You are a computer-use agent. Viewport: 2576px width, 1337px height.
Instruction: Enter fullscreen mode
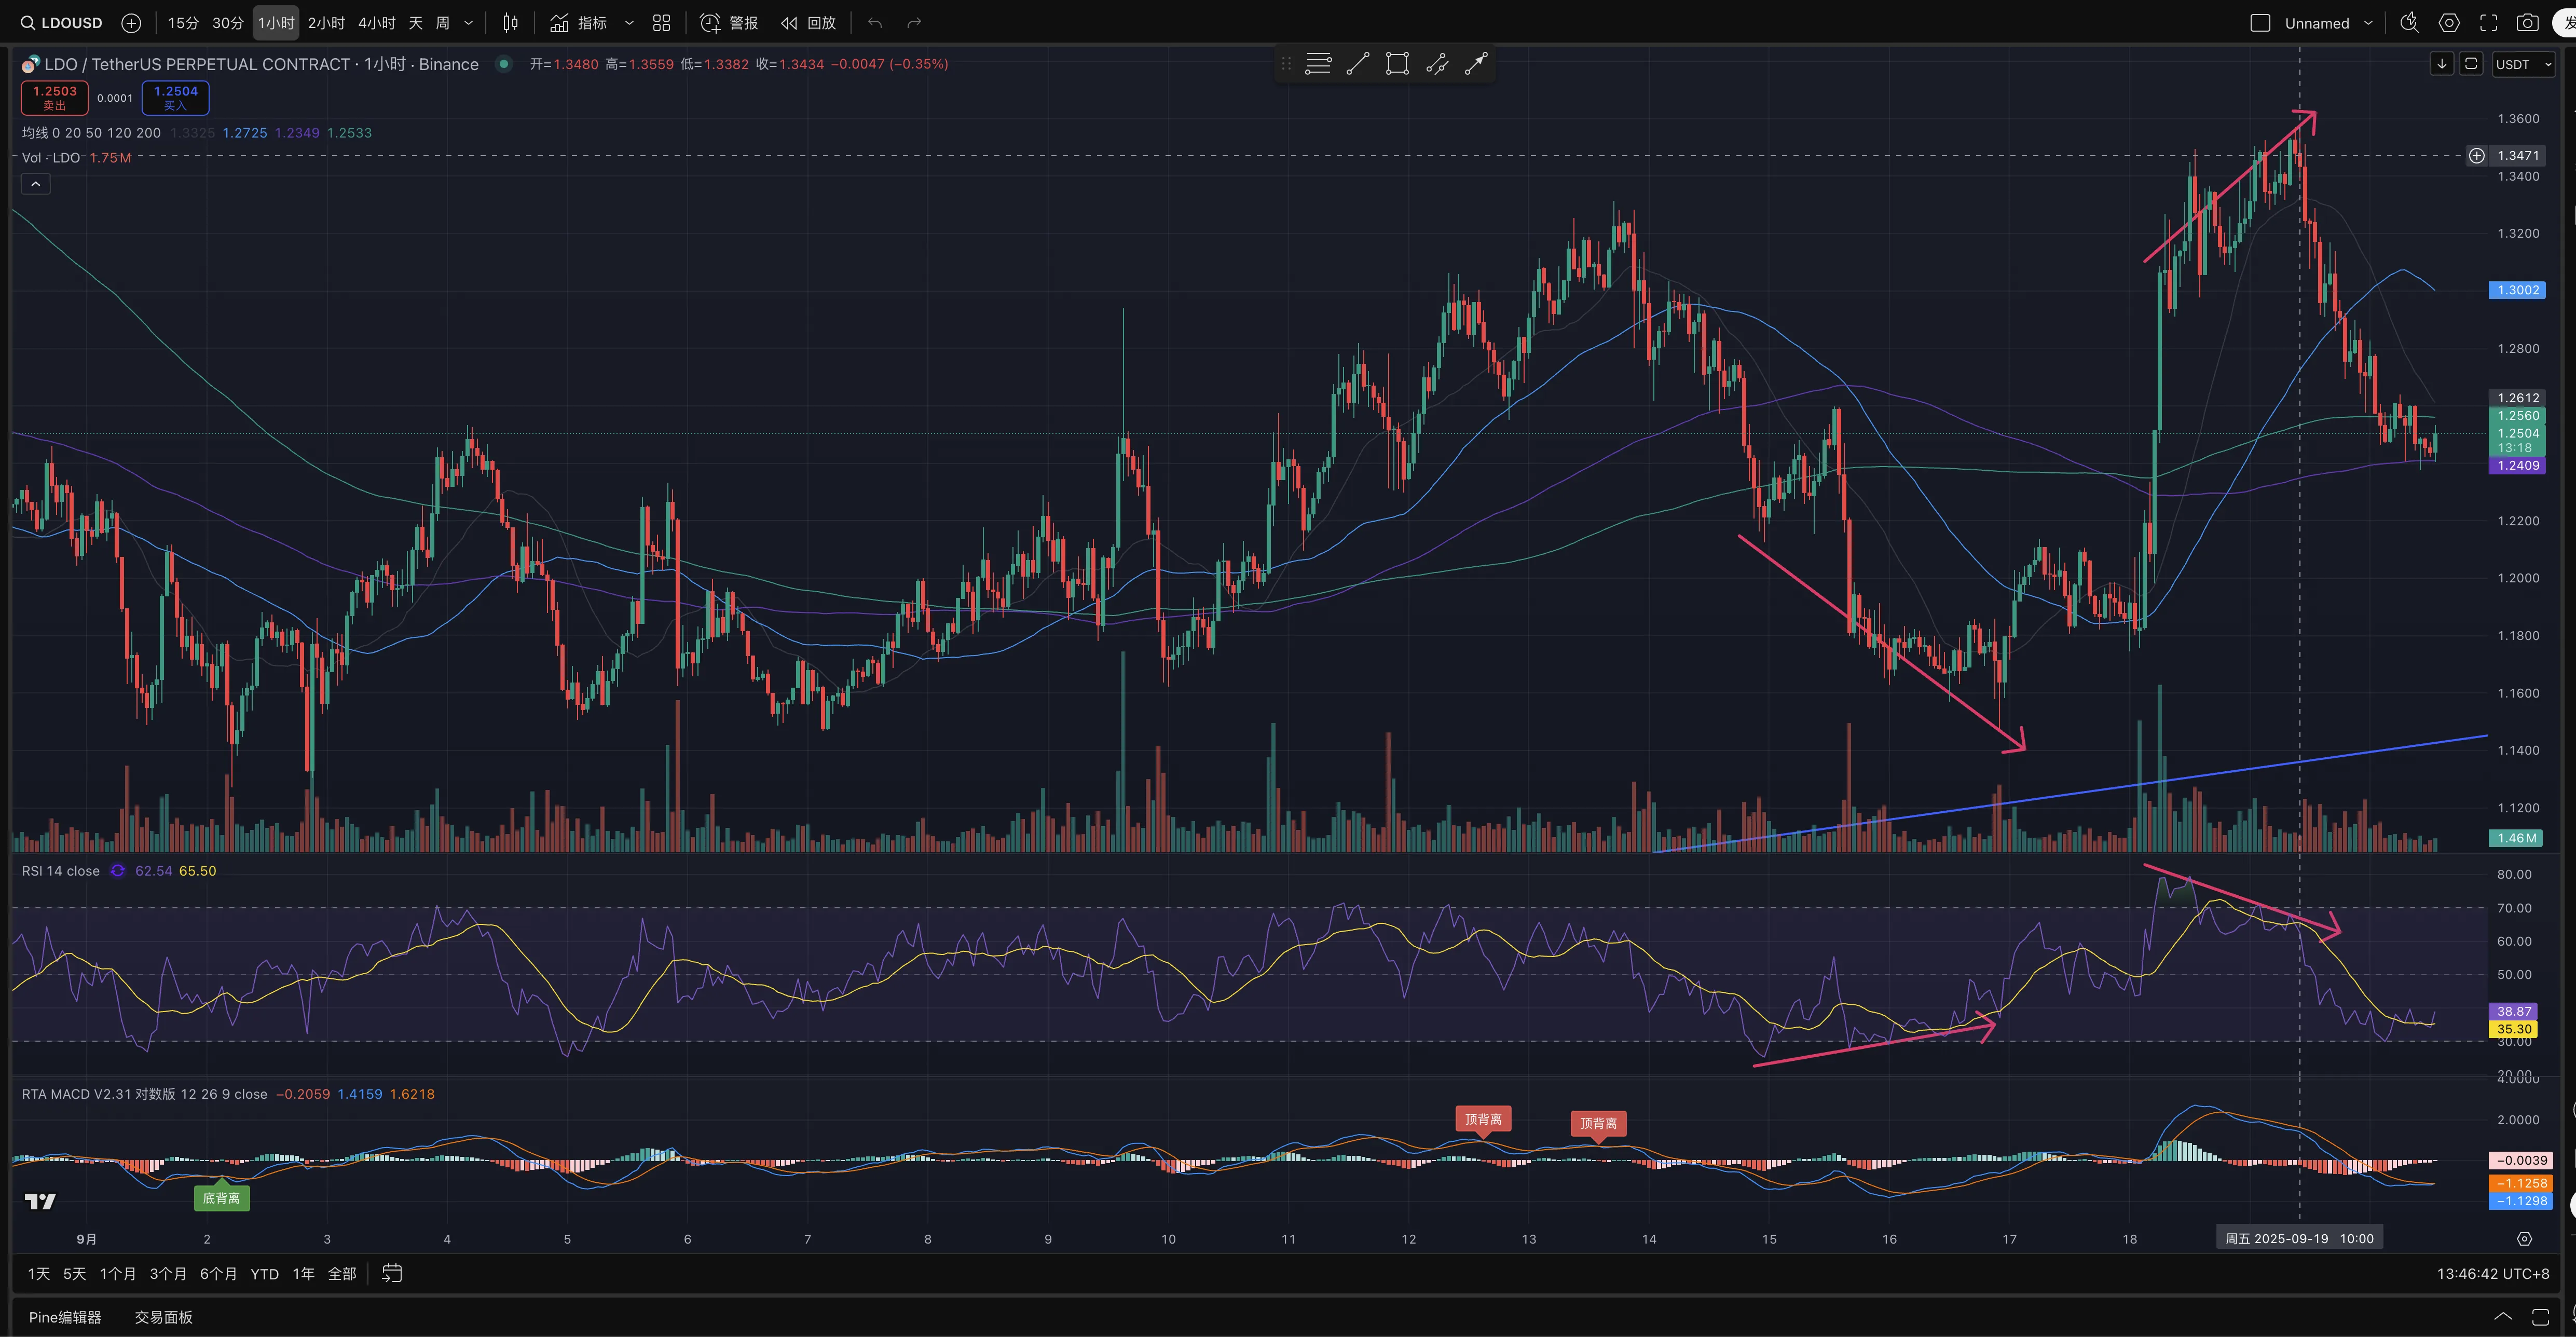point(2488,22)
